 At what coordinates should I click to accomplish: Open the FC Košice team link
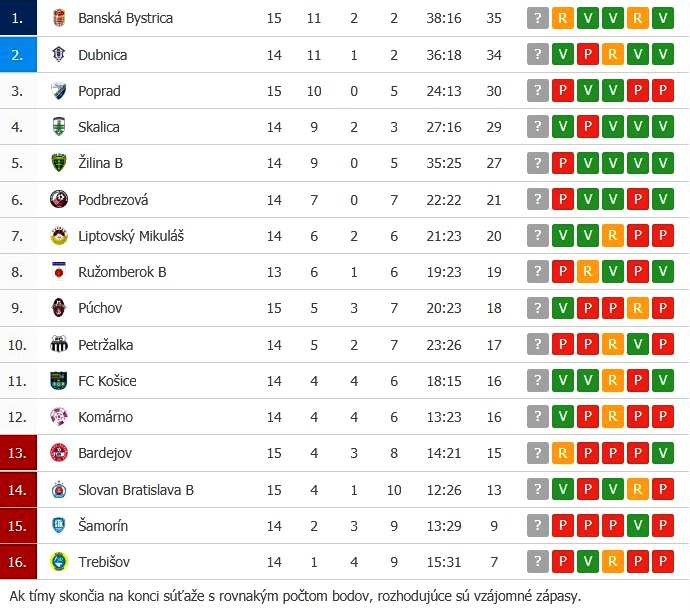coord(107,381)
